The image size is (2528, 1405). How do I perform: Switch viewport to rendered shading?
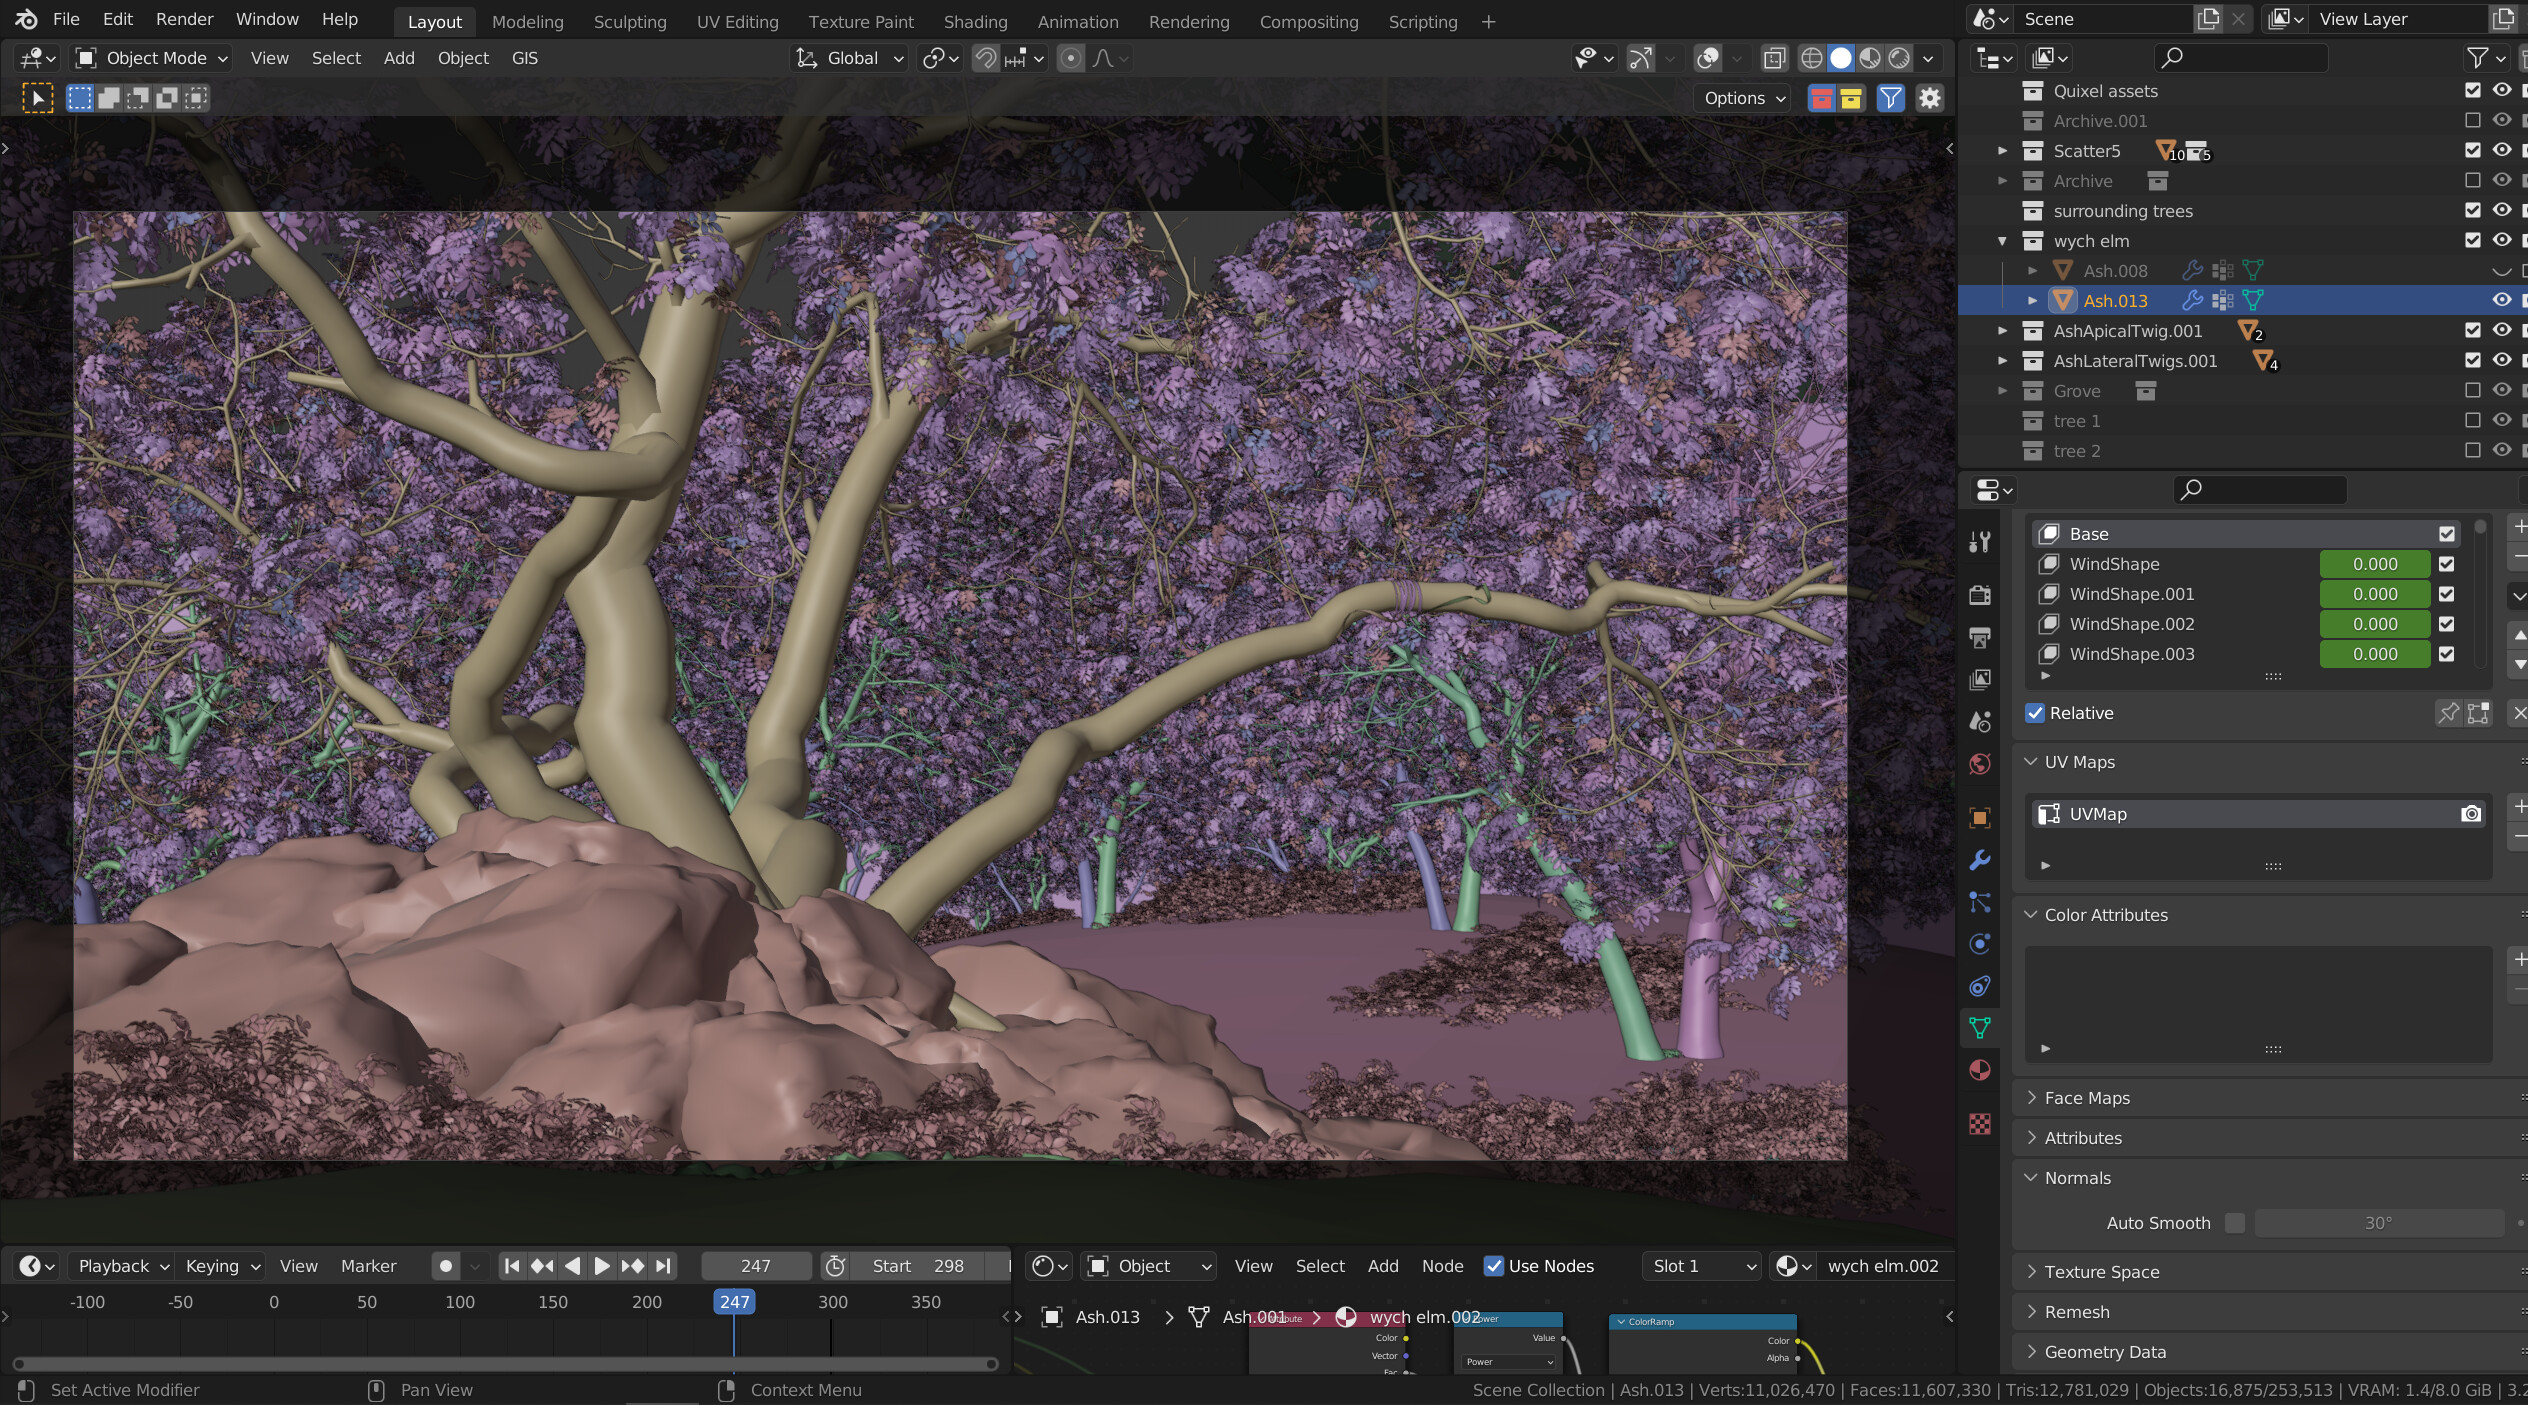[x=1898, y=58]
